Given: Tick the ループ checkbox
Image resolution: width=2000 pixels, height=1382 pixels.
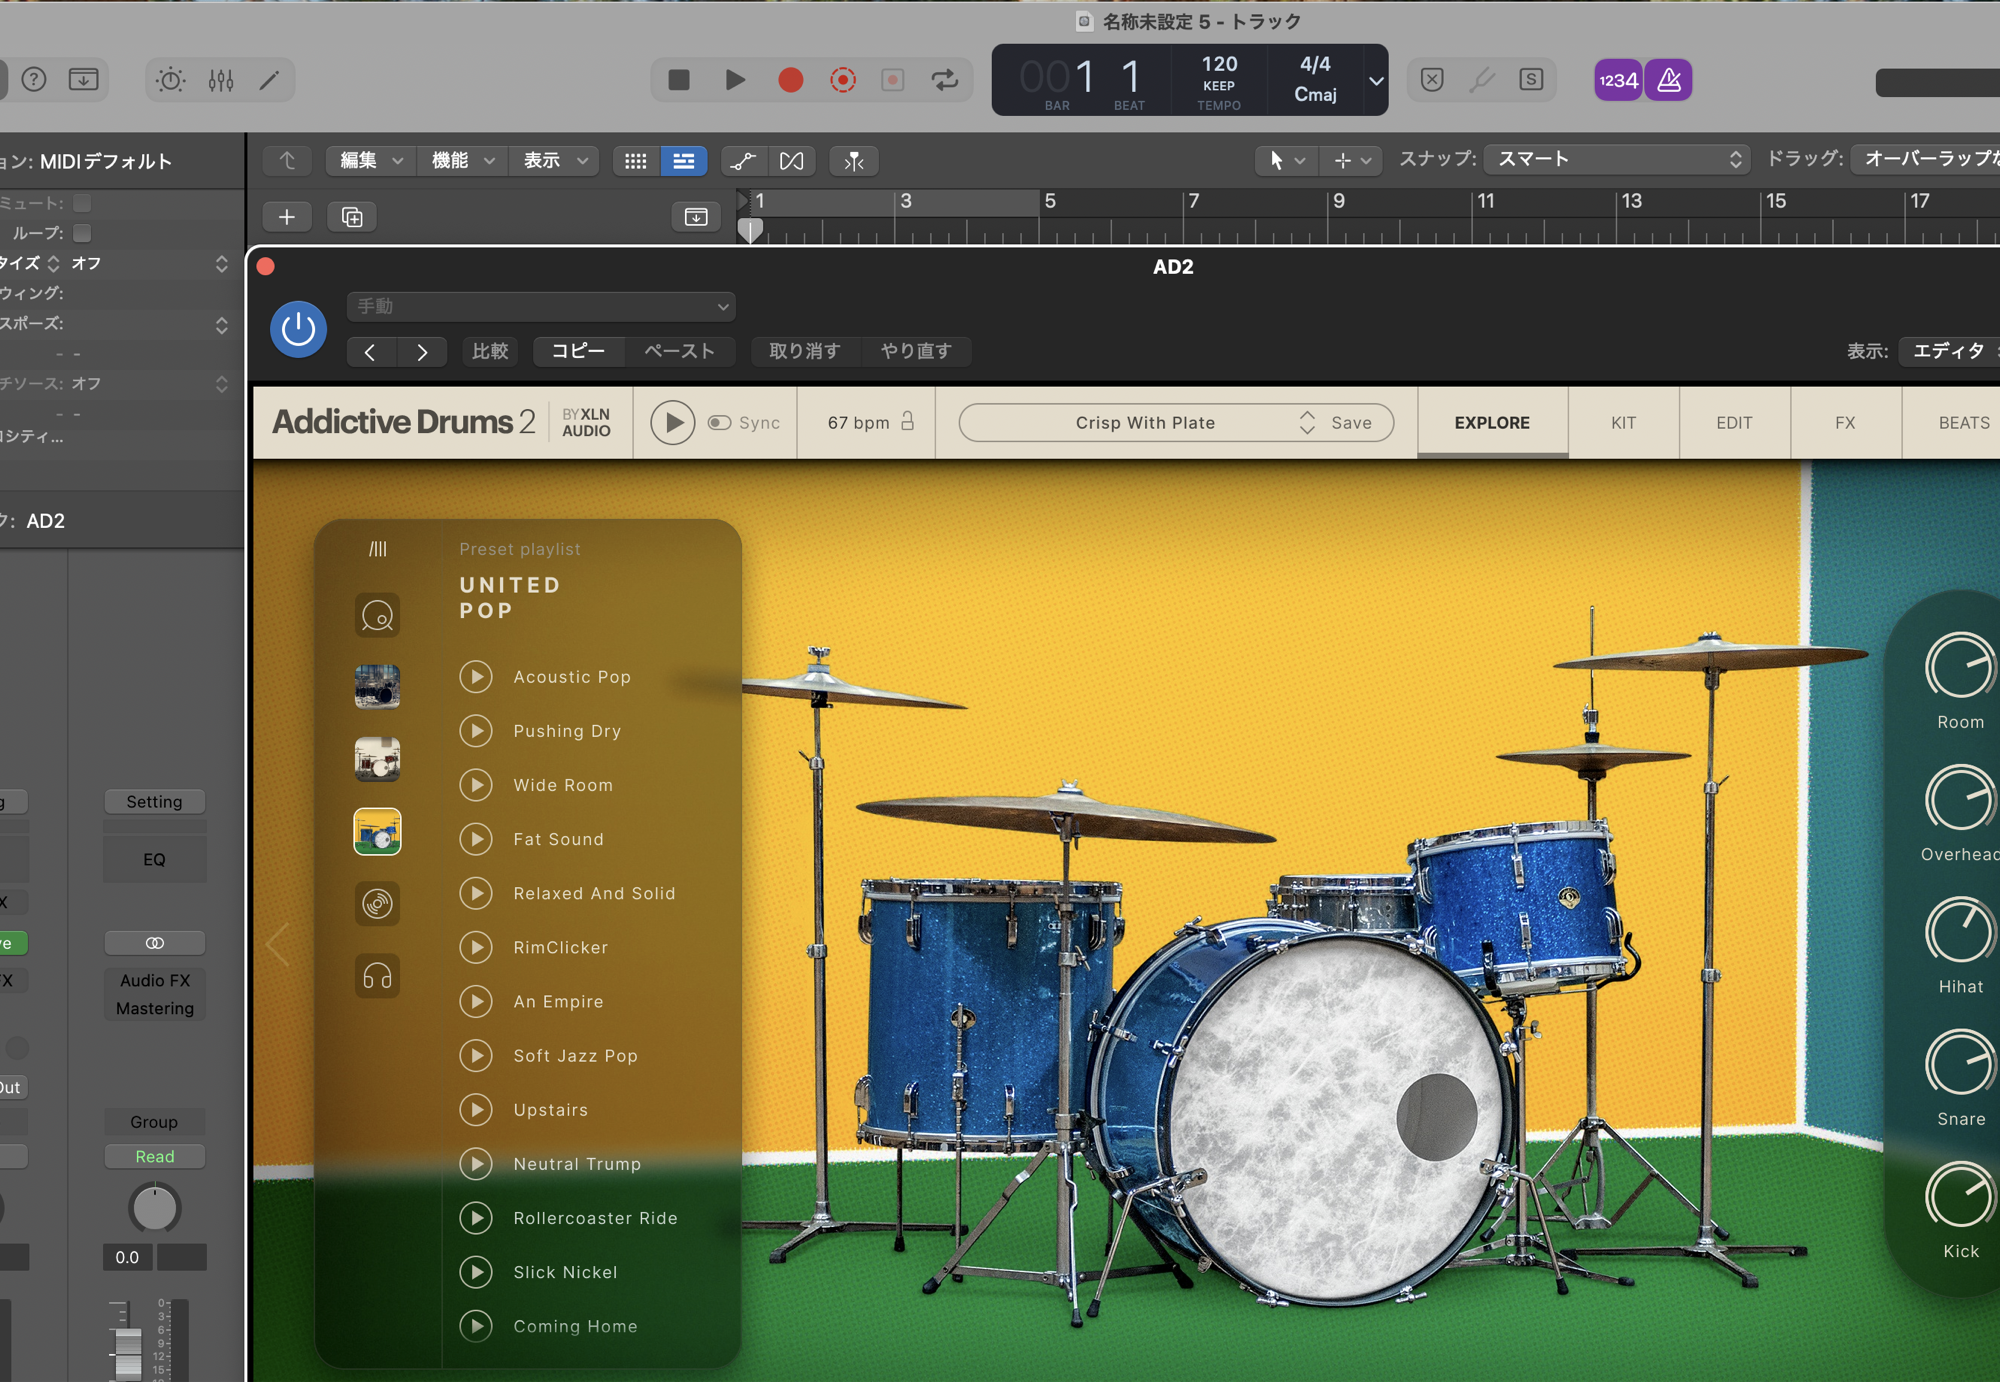Looking at the screenshot, I should (x=82, y=233).
